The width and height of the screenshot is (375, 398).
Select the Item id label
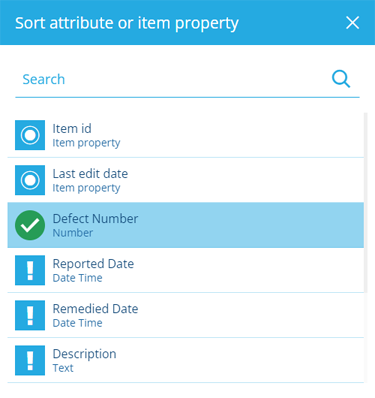(72, 129)
